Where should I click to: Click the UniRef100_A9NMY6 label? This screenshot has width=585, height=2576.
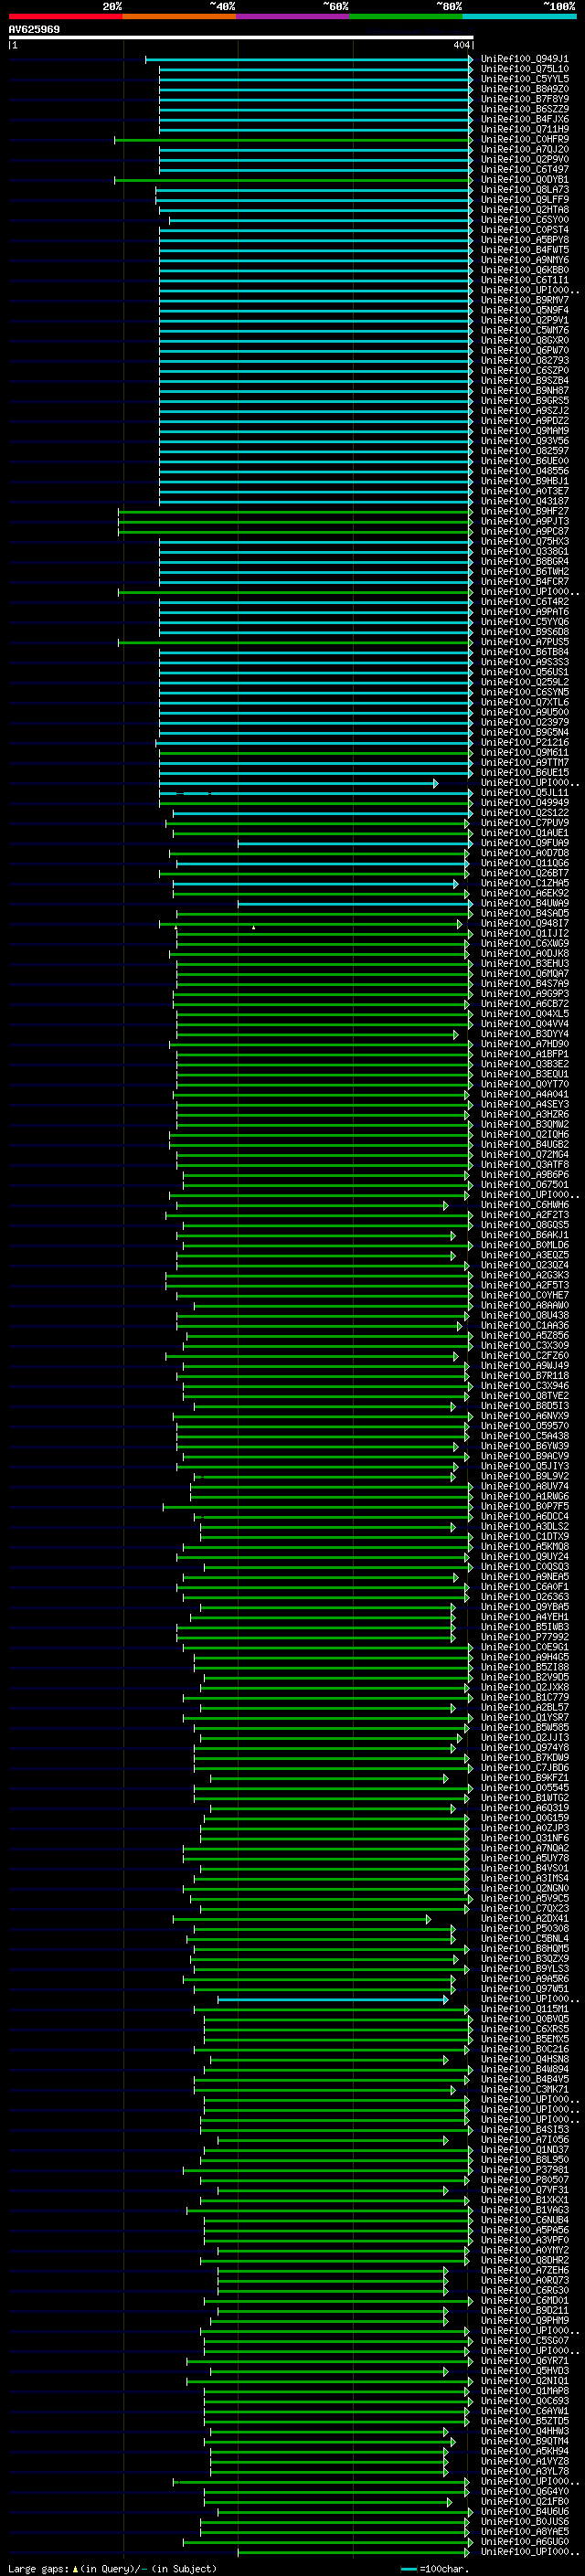pos(524,260)
